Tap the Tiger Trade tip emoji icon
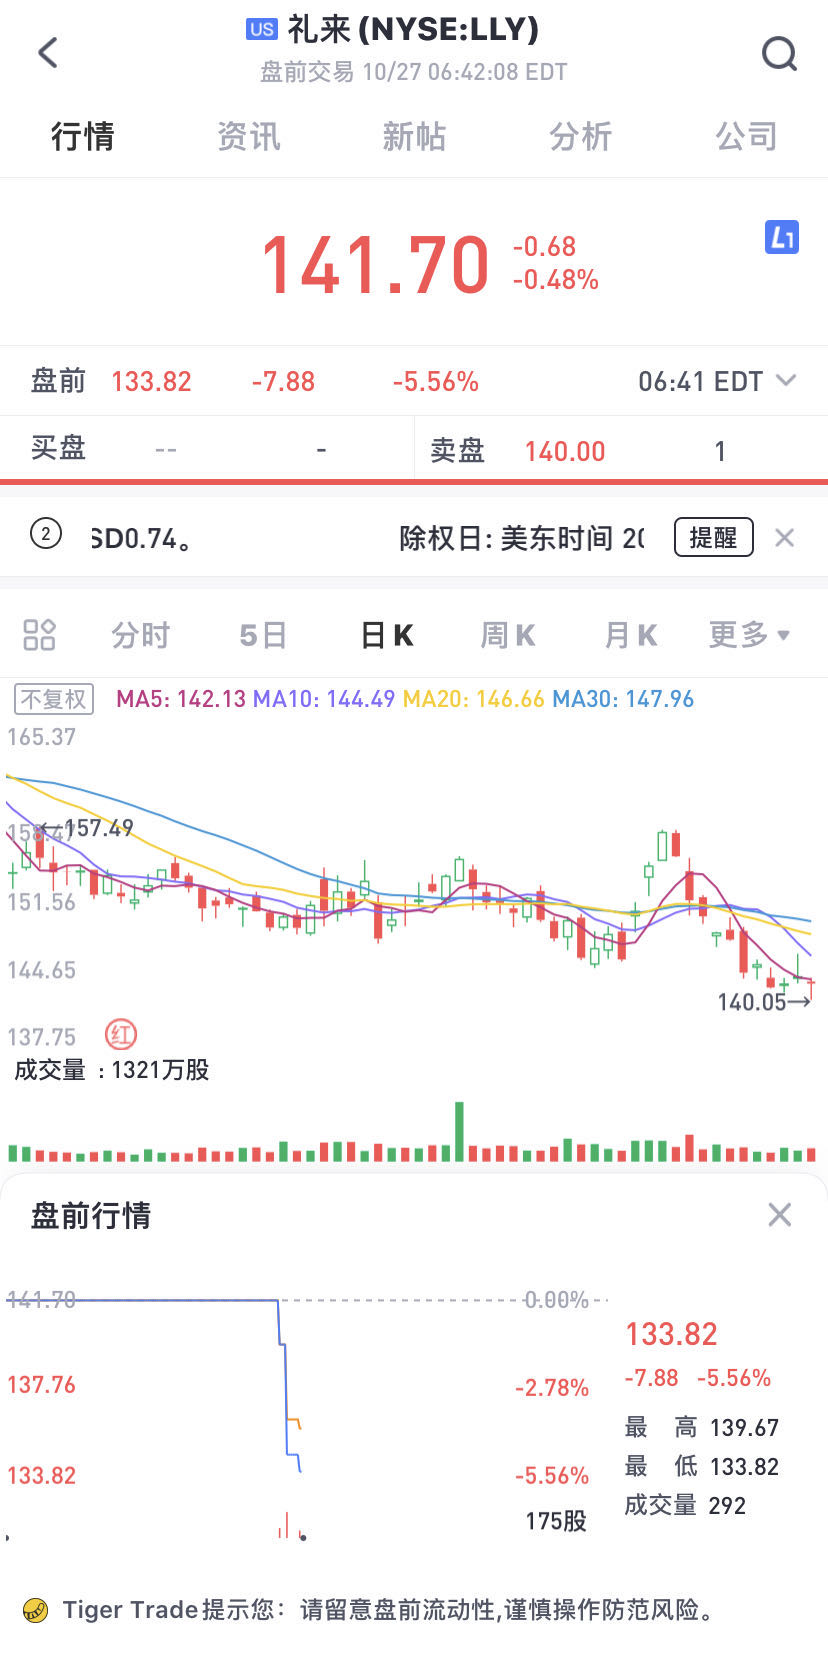828x1673 pixels. tap(35, 1610)
